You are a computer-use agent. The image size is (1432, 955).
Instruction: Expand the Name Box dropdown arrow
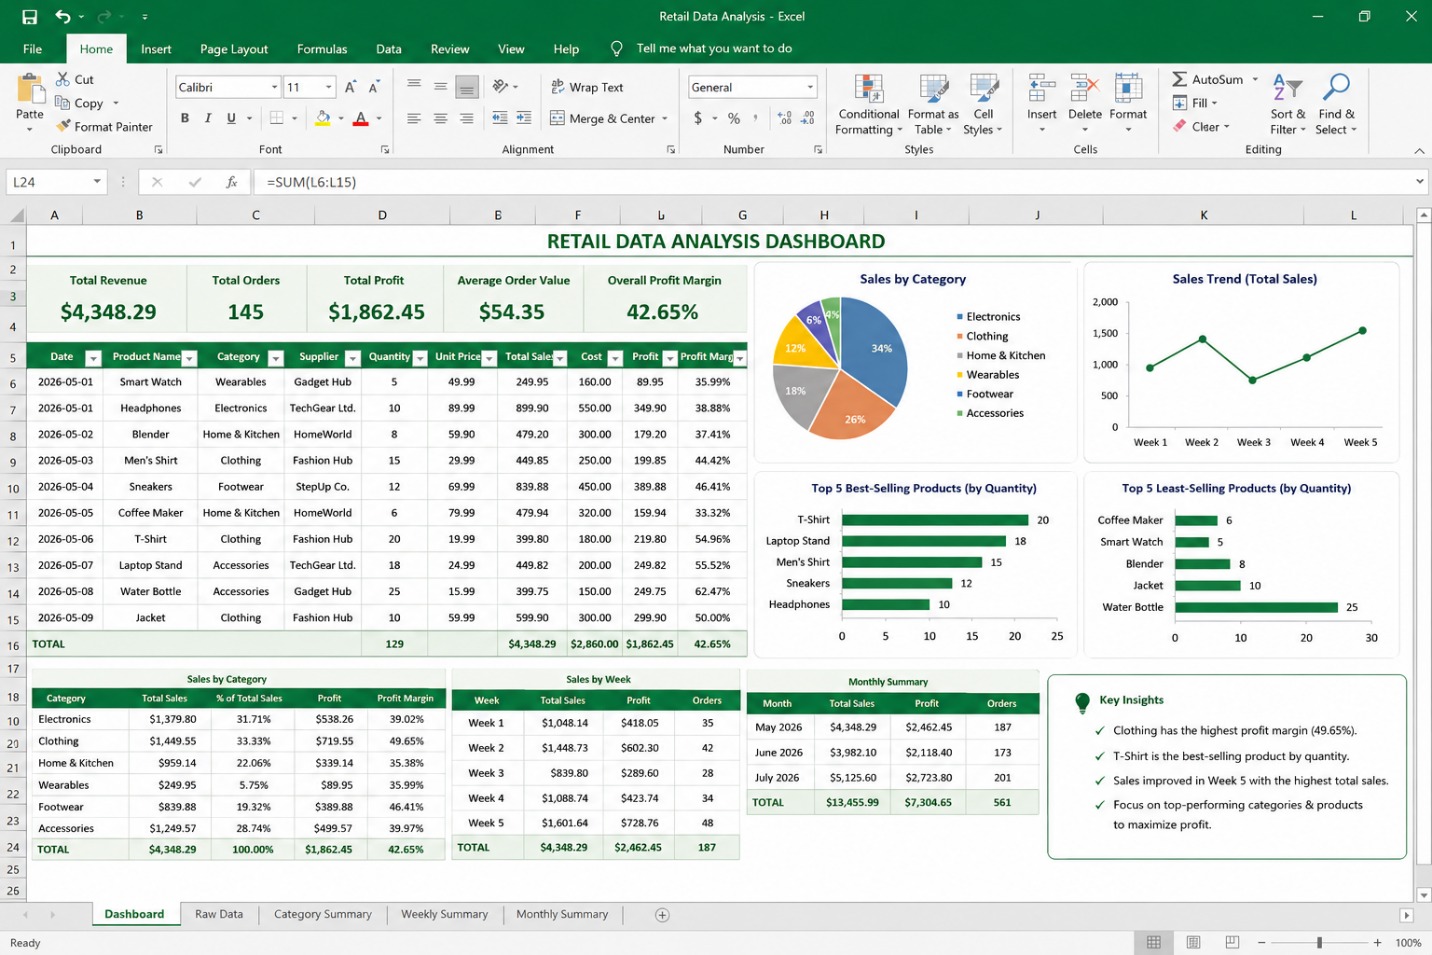coord(97,182)
